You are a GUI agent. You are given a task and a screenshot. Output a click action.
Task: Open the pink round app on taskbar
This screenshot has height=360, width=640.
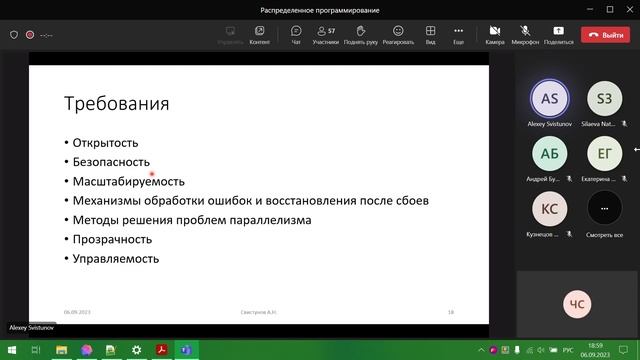[x=87, y=350]
